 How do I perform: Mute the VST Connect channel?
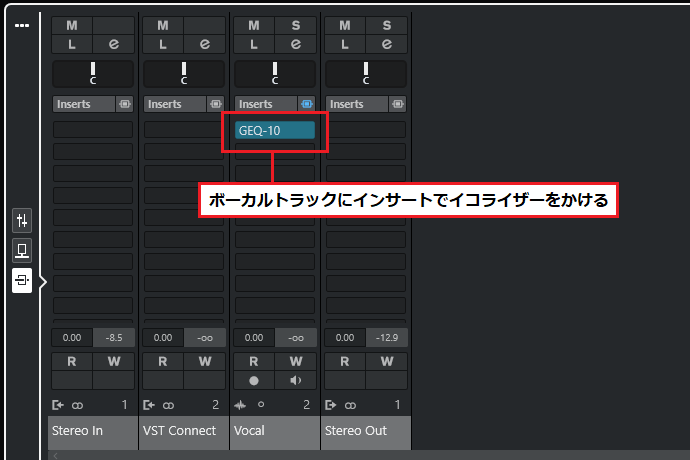click(x=163, y=26)
